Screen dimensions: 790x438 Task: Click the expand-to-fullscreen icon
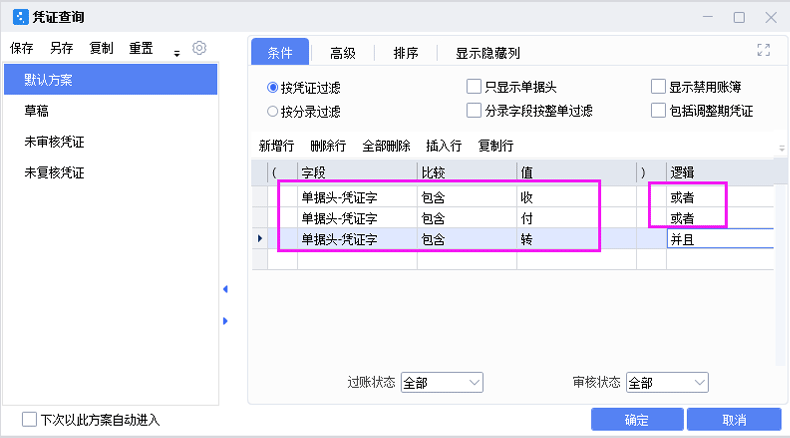point(763,50)
